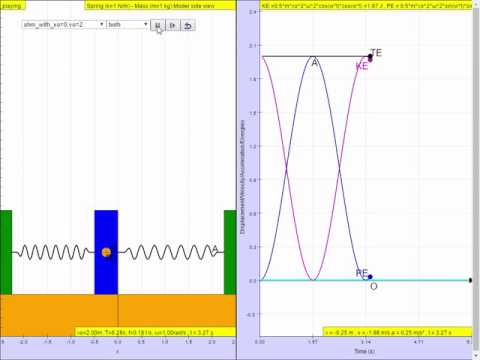The width and height of the screenshot is (480, 360).
Task: Click the right spring coil
Action: click(171, 252)
